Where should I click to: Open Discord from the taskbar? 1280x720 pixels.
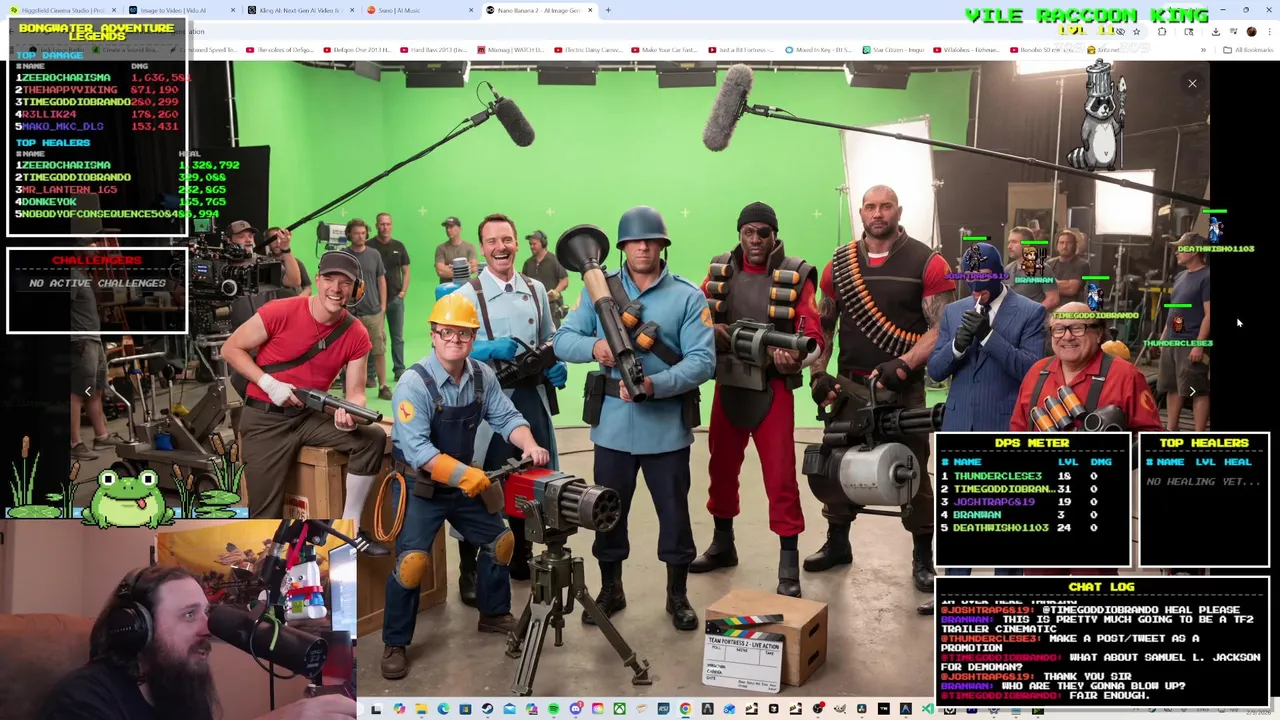coord(575,709)
